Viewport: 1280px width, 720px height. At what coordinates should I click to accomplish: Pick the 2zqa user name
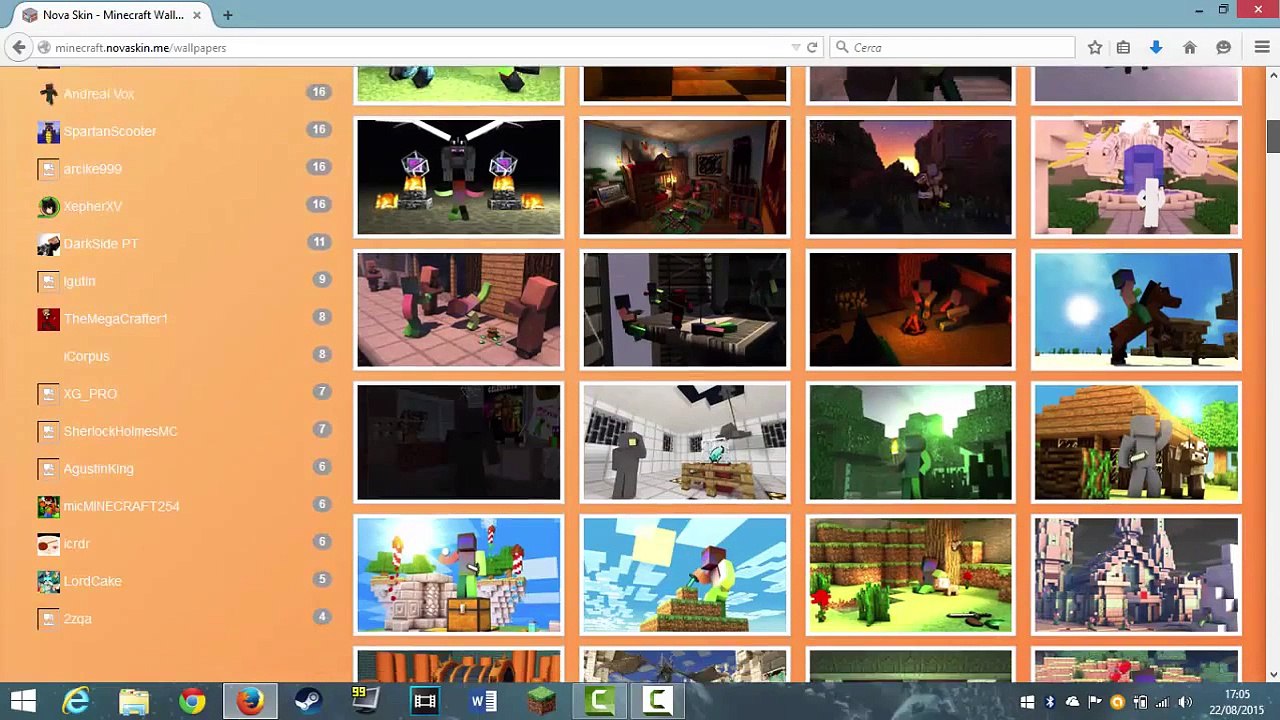pyautogui.click(x=77, y=619)
